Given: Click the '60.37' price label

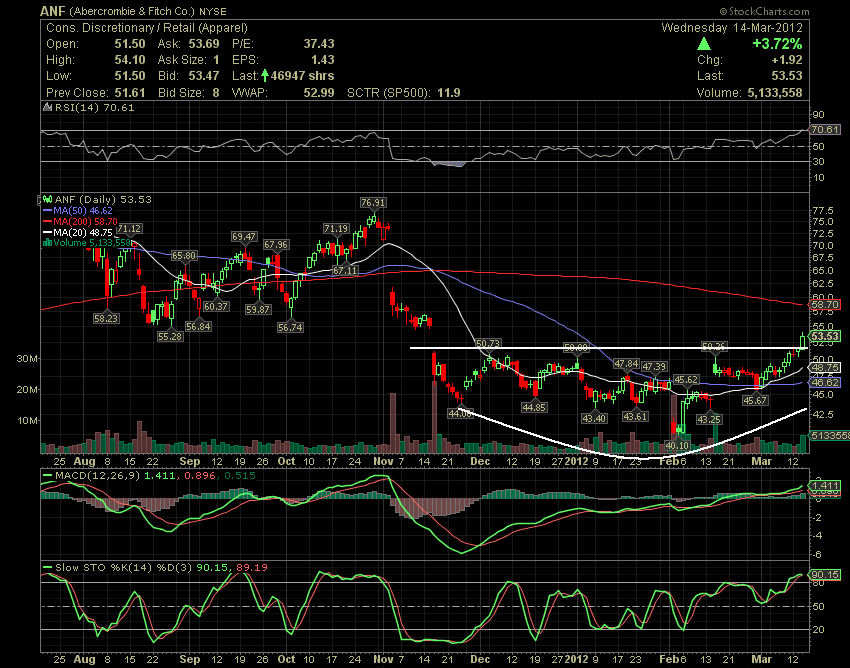Looking at the screenshot, I should [216, 307].
